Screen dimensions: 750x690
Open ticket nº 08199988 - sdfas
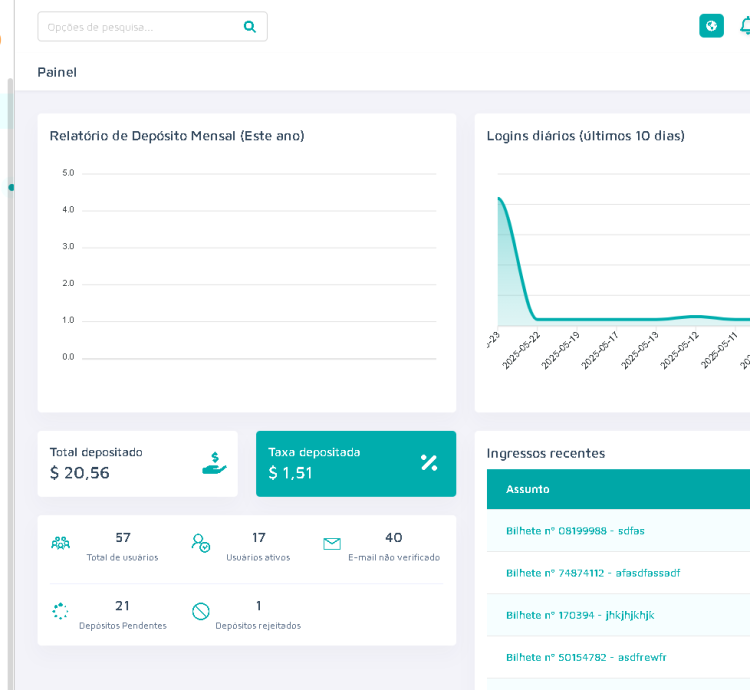coord(575,531)
